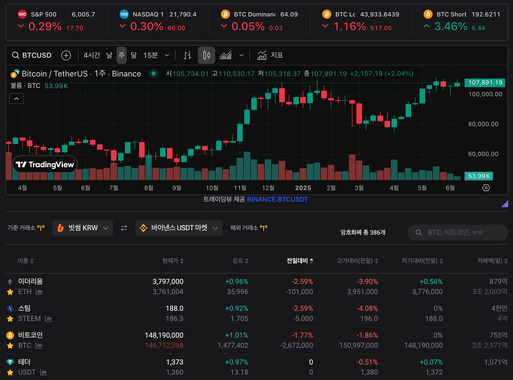Open the BINANCE:BTCUSDT link
Screen dimensions: 513x380
(x=277, y=199)
